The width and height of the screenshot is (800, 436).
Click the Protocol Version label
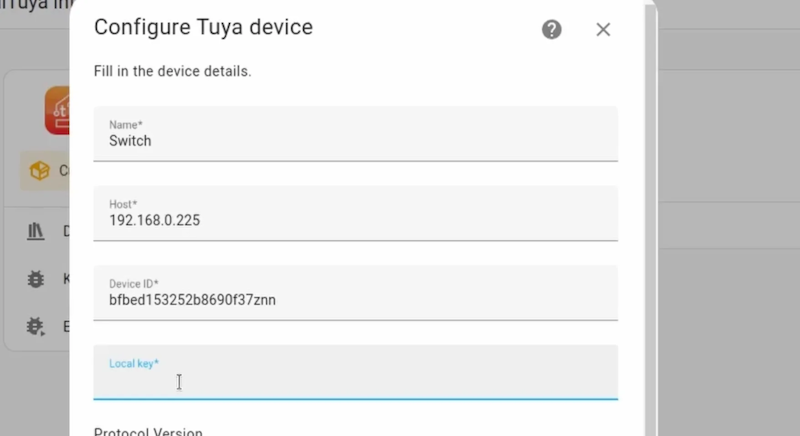tap(148, 432)
